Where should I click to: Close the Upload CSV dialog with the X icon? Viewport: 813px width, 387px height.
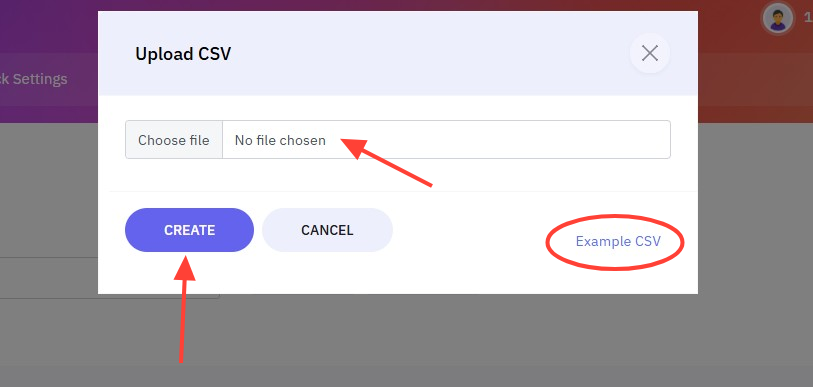coord(650,53)
